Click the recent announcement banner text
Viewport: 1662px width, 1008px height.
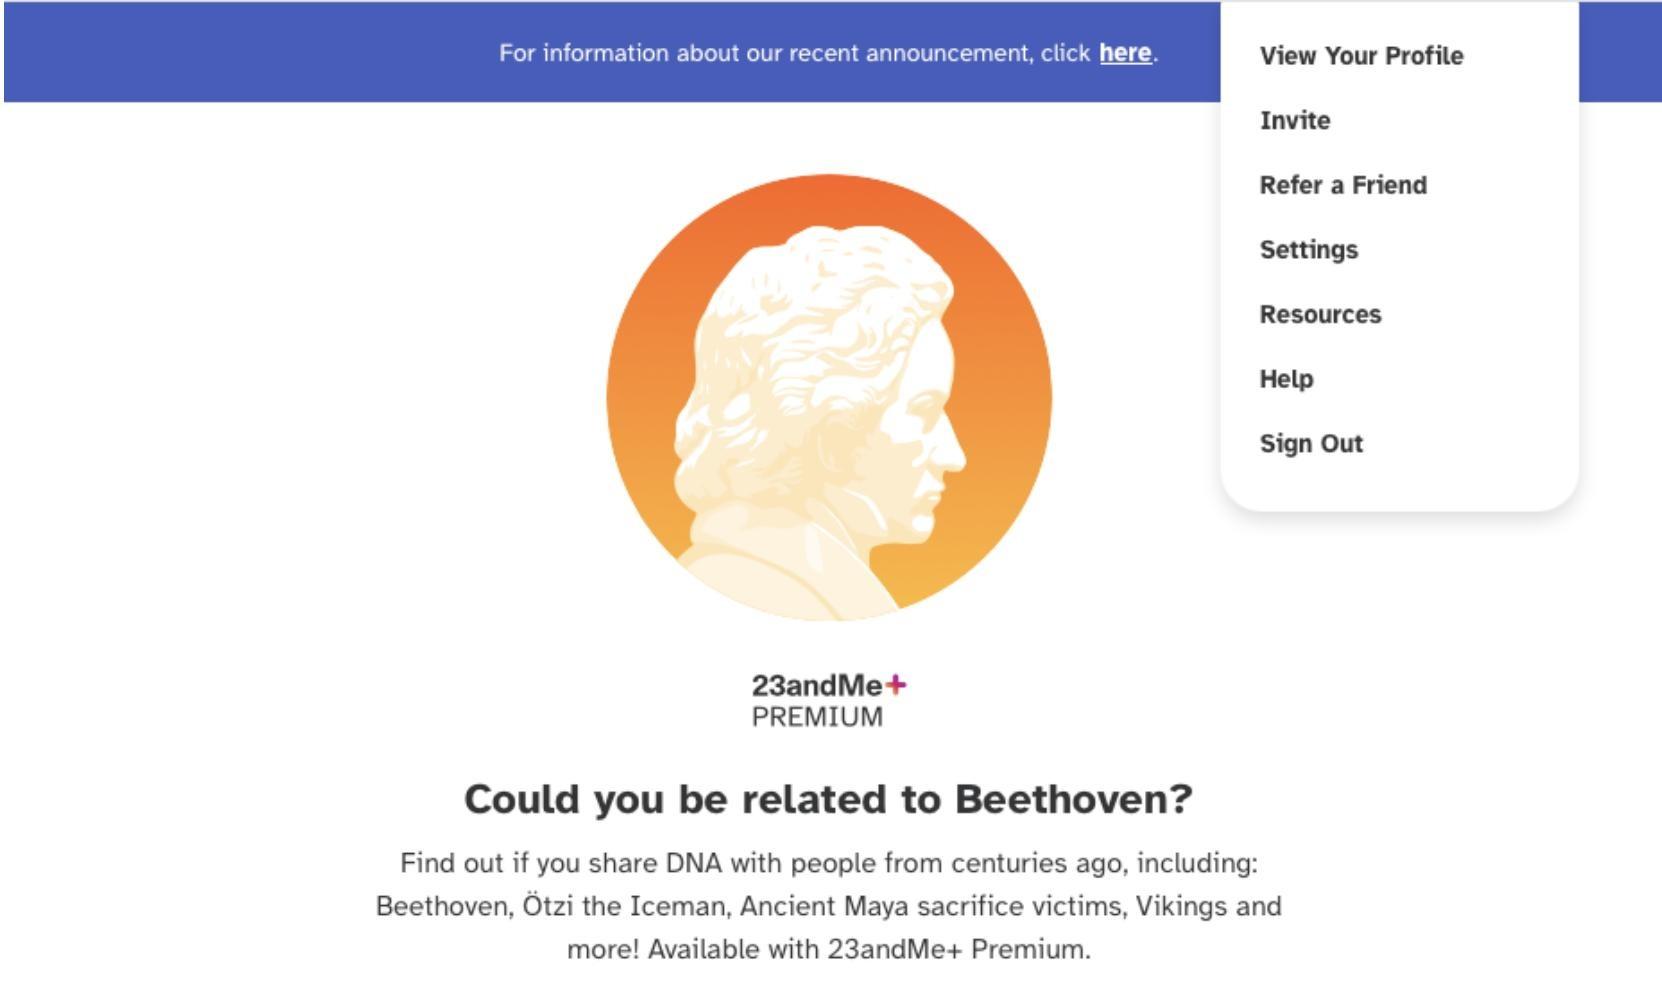coord(795,53)
